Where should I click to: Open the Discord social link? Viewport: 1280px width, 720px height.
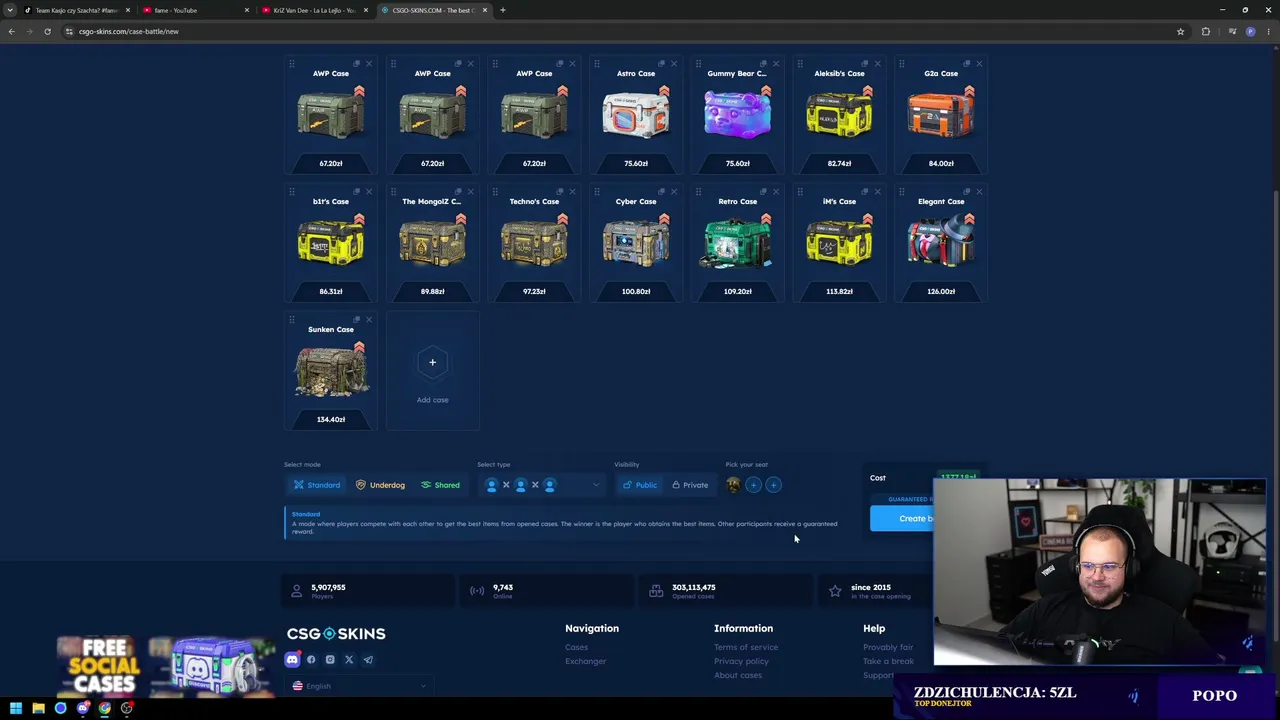[x=292, y=660]
